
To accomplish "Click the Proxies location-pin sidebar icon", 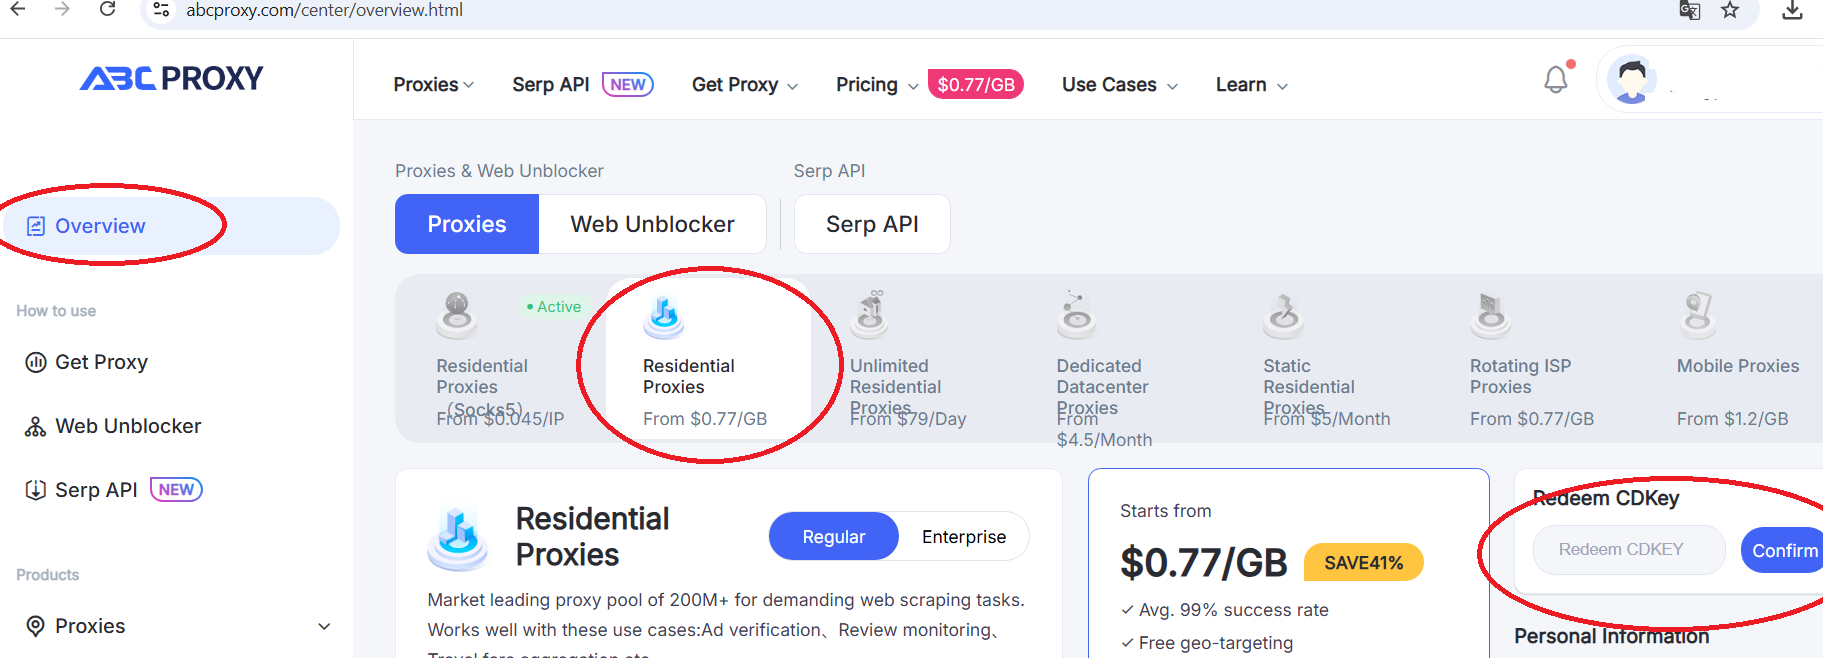I will pos(36,626).
